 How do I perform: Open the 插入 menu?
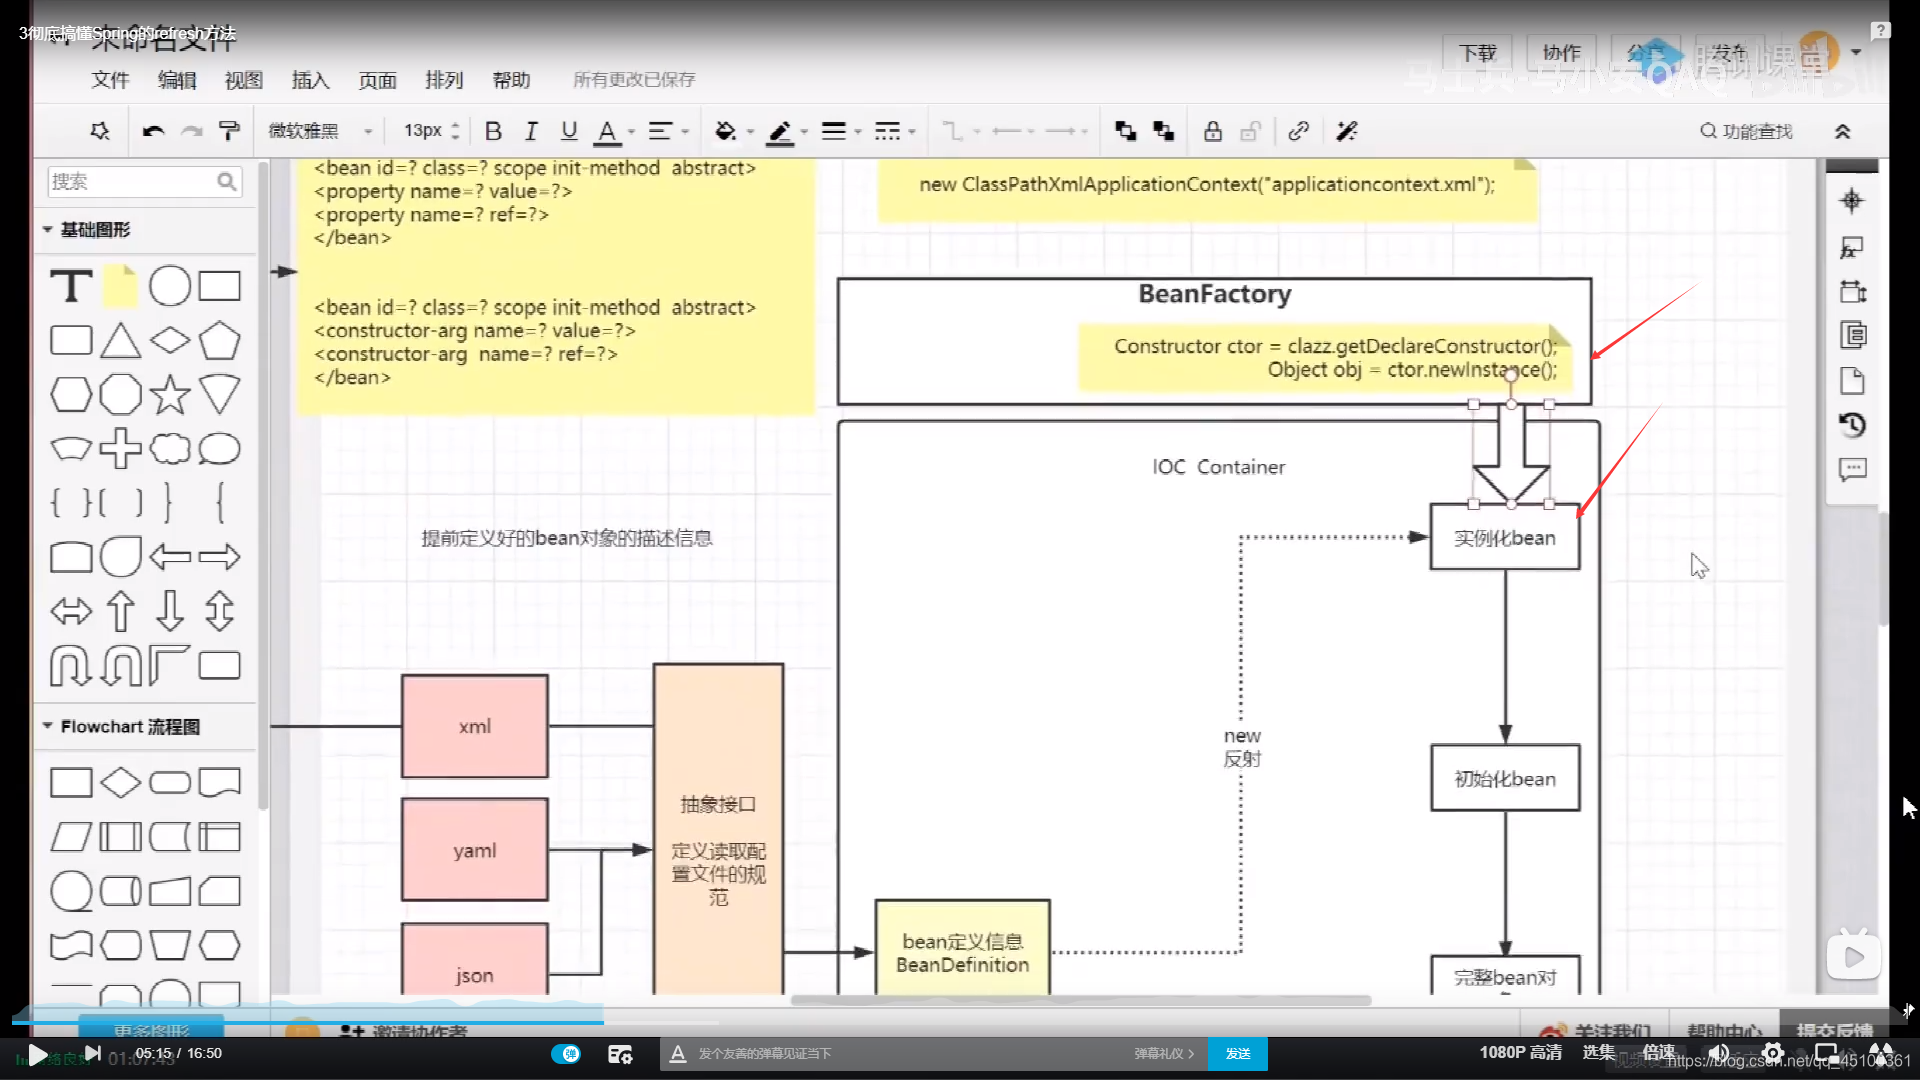pos(310,80)
